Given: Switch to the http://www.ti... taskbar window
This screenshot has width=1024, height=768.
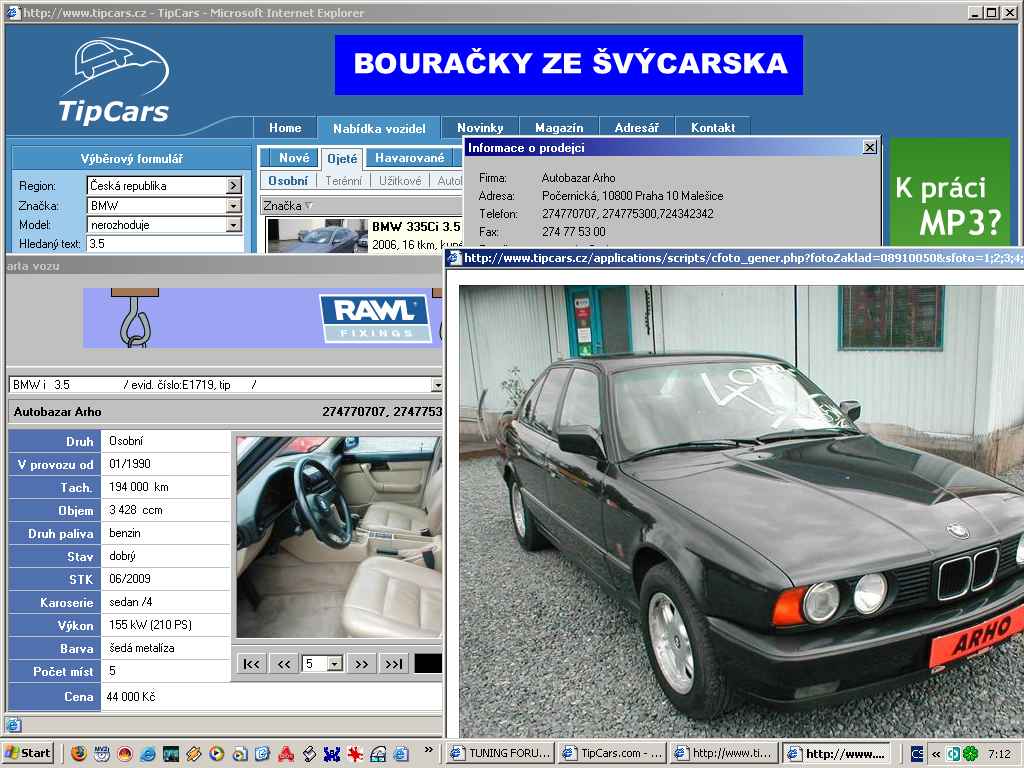Looking at the screenshot, I should (x=725, y=754).
